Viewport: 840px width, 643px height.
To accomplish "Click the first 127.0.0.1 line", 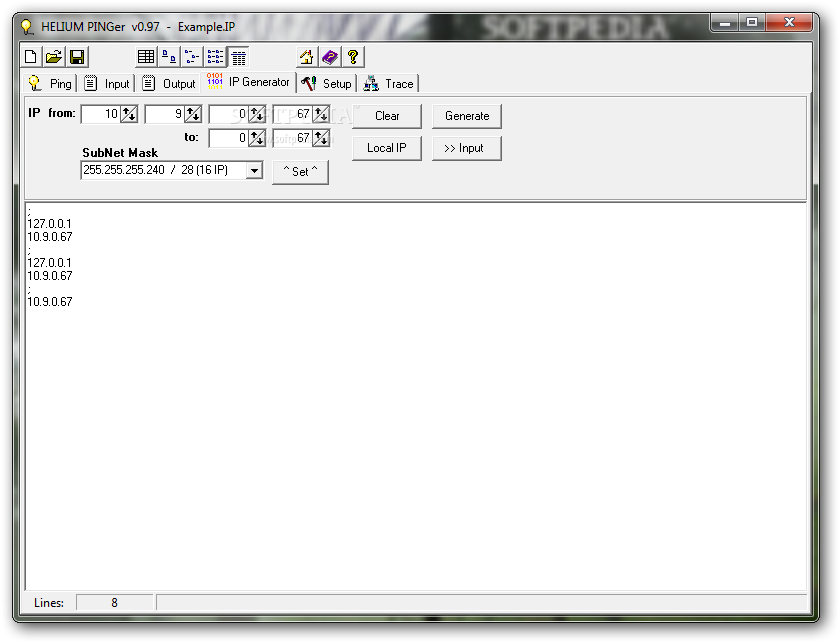I will point(49,224).
